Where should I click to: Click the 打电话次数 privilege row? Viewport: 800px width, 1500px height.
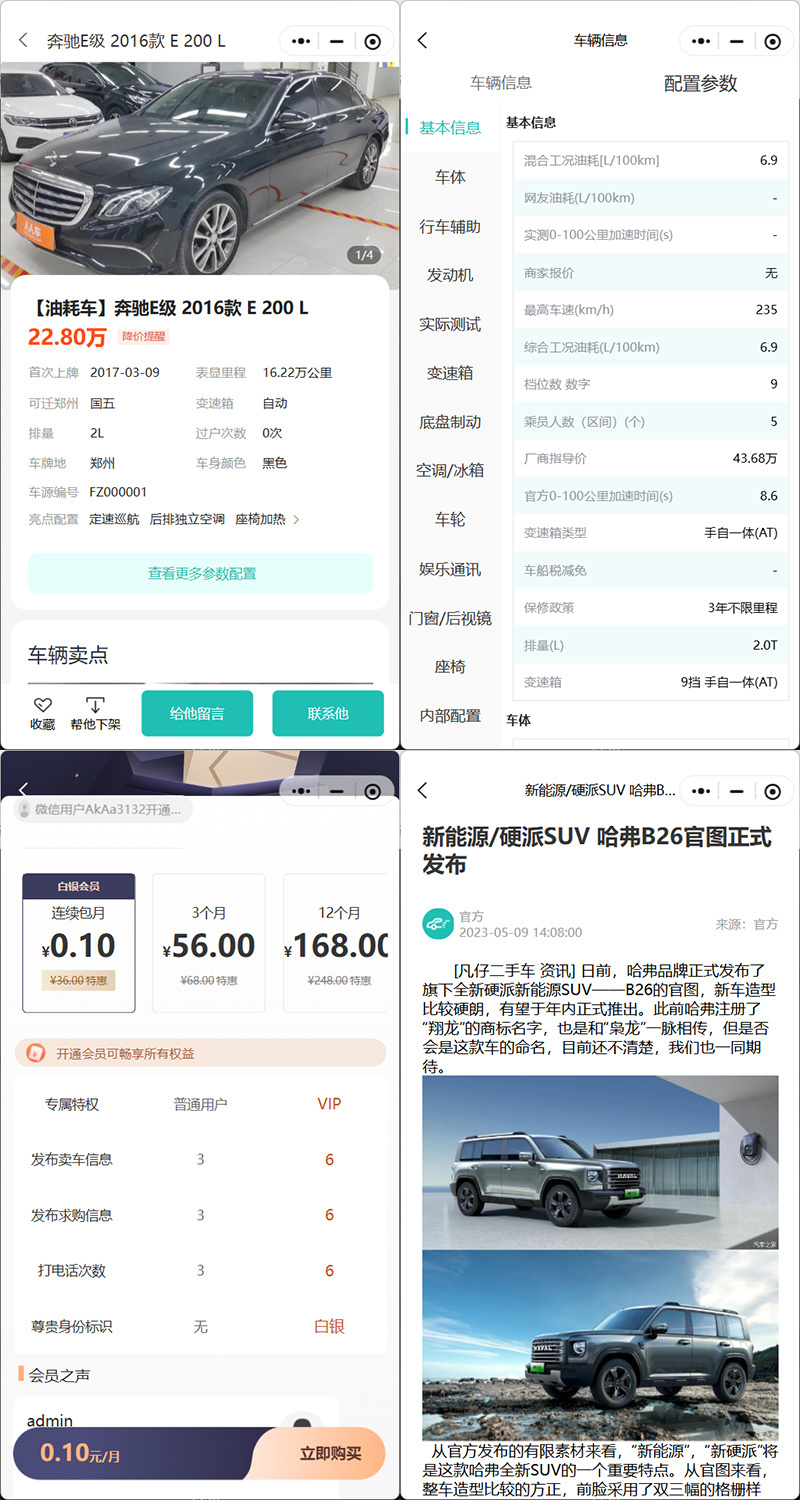tap(200, 1270)
